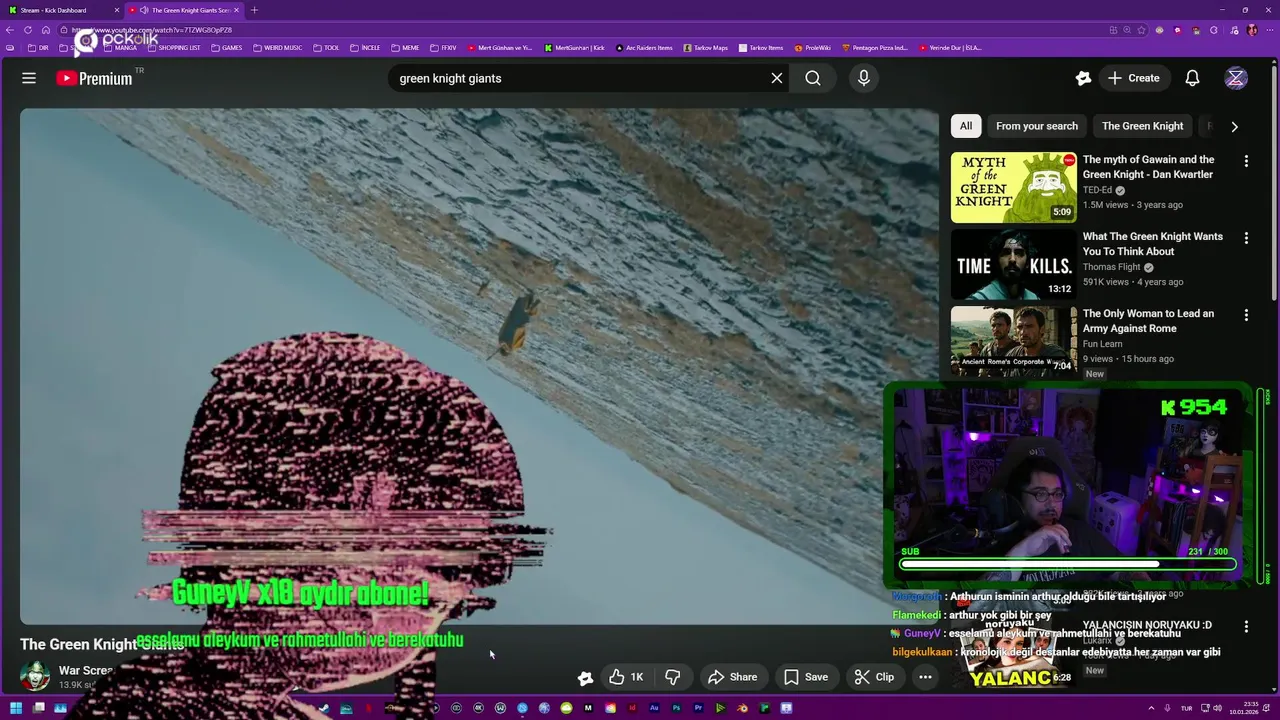Go to the YouTube Premium home logo
1280x720 pixels.
[95, 78]
